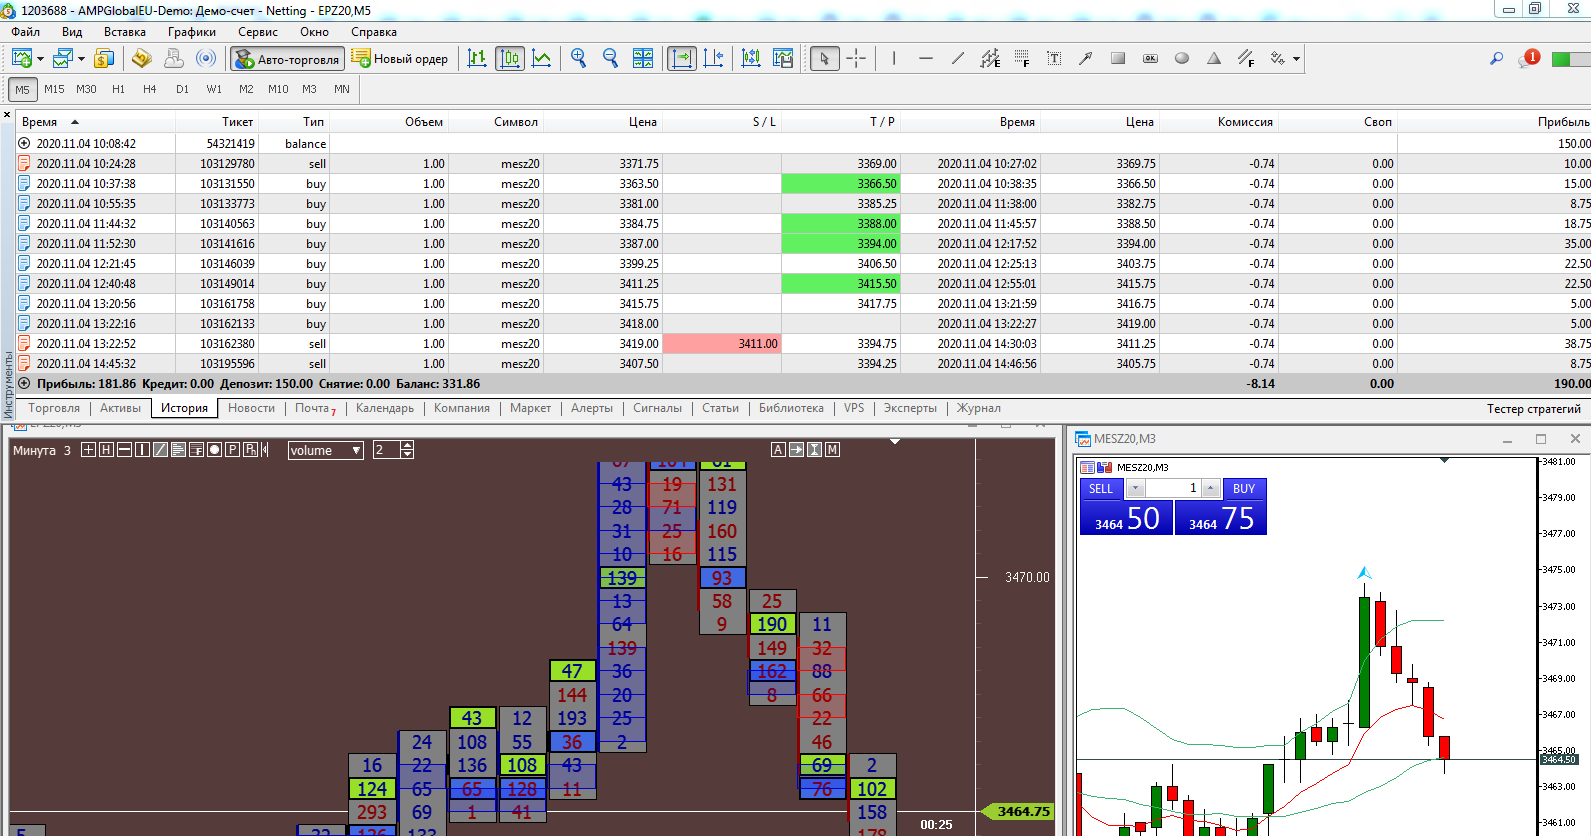Click the SELL button in MESZ20 chart
The width and height of the screenshot is (1591, 836).
pos(1101,489)
